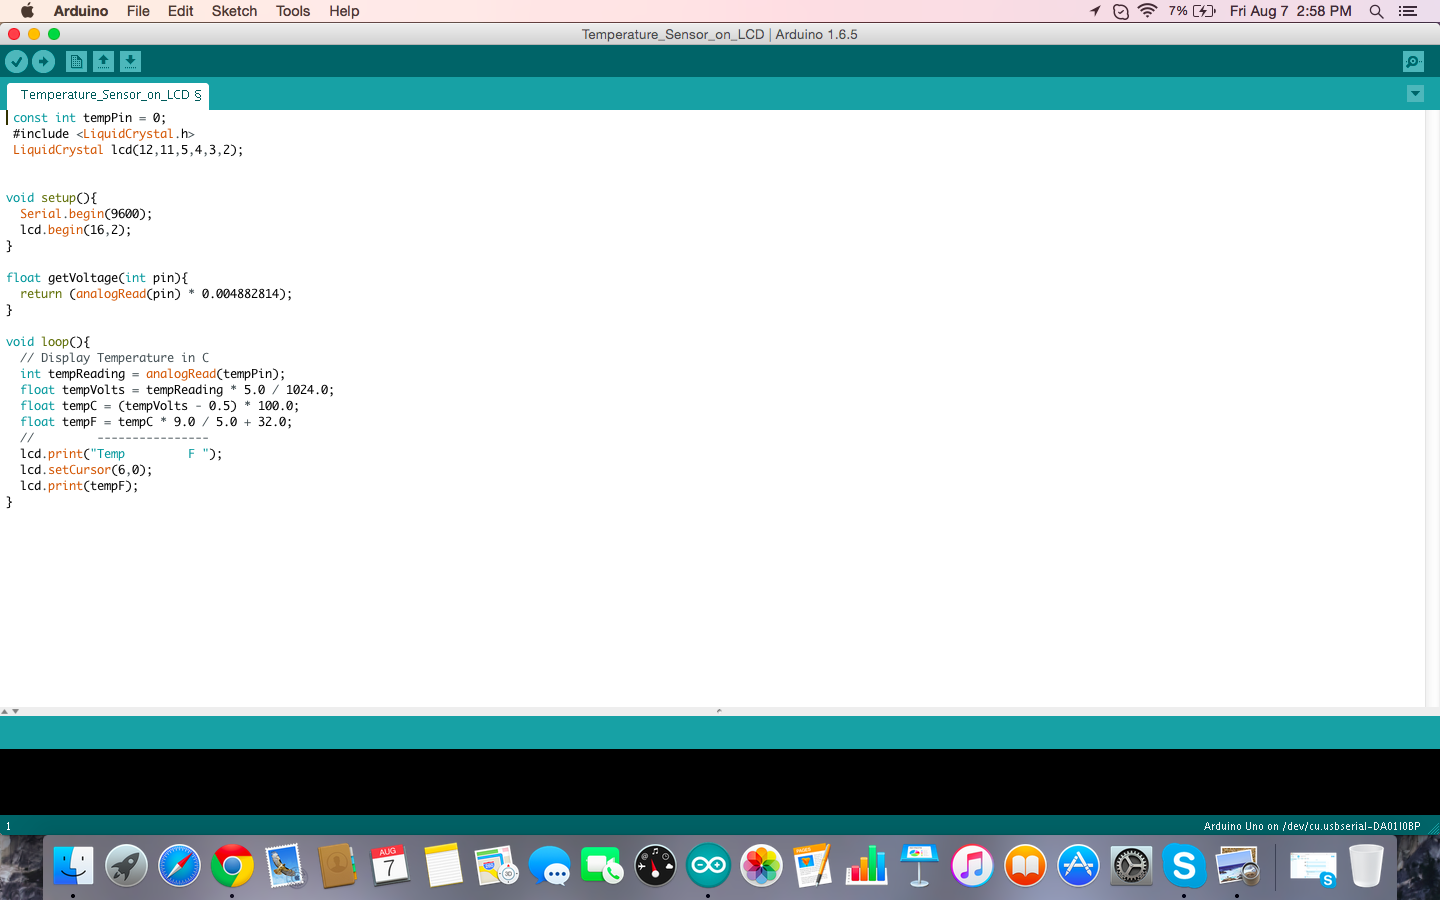Expand the Notification Center list icon
This screenshot has width=1440, height=900.
[x=1407, y=11]
